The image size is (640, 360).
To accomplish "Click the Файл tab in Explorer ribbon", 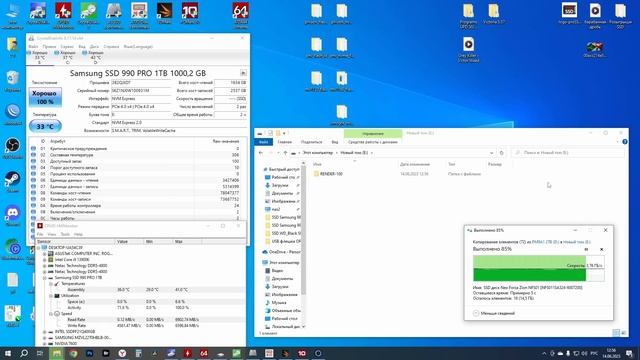I will 264,142.
